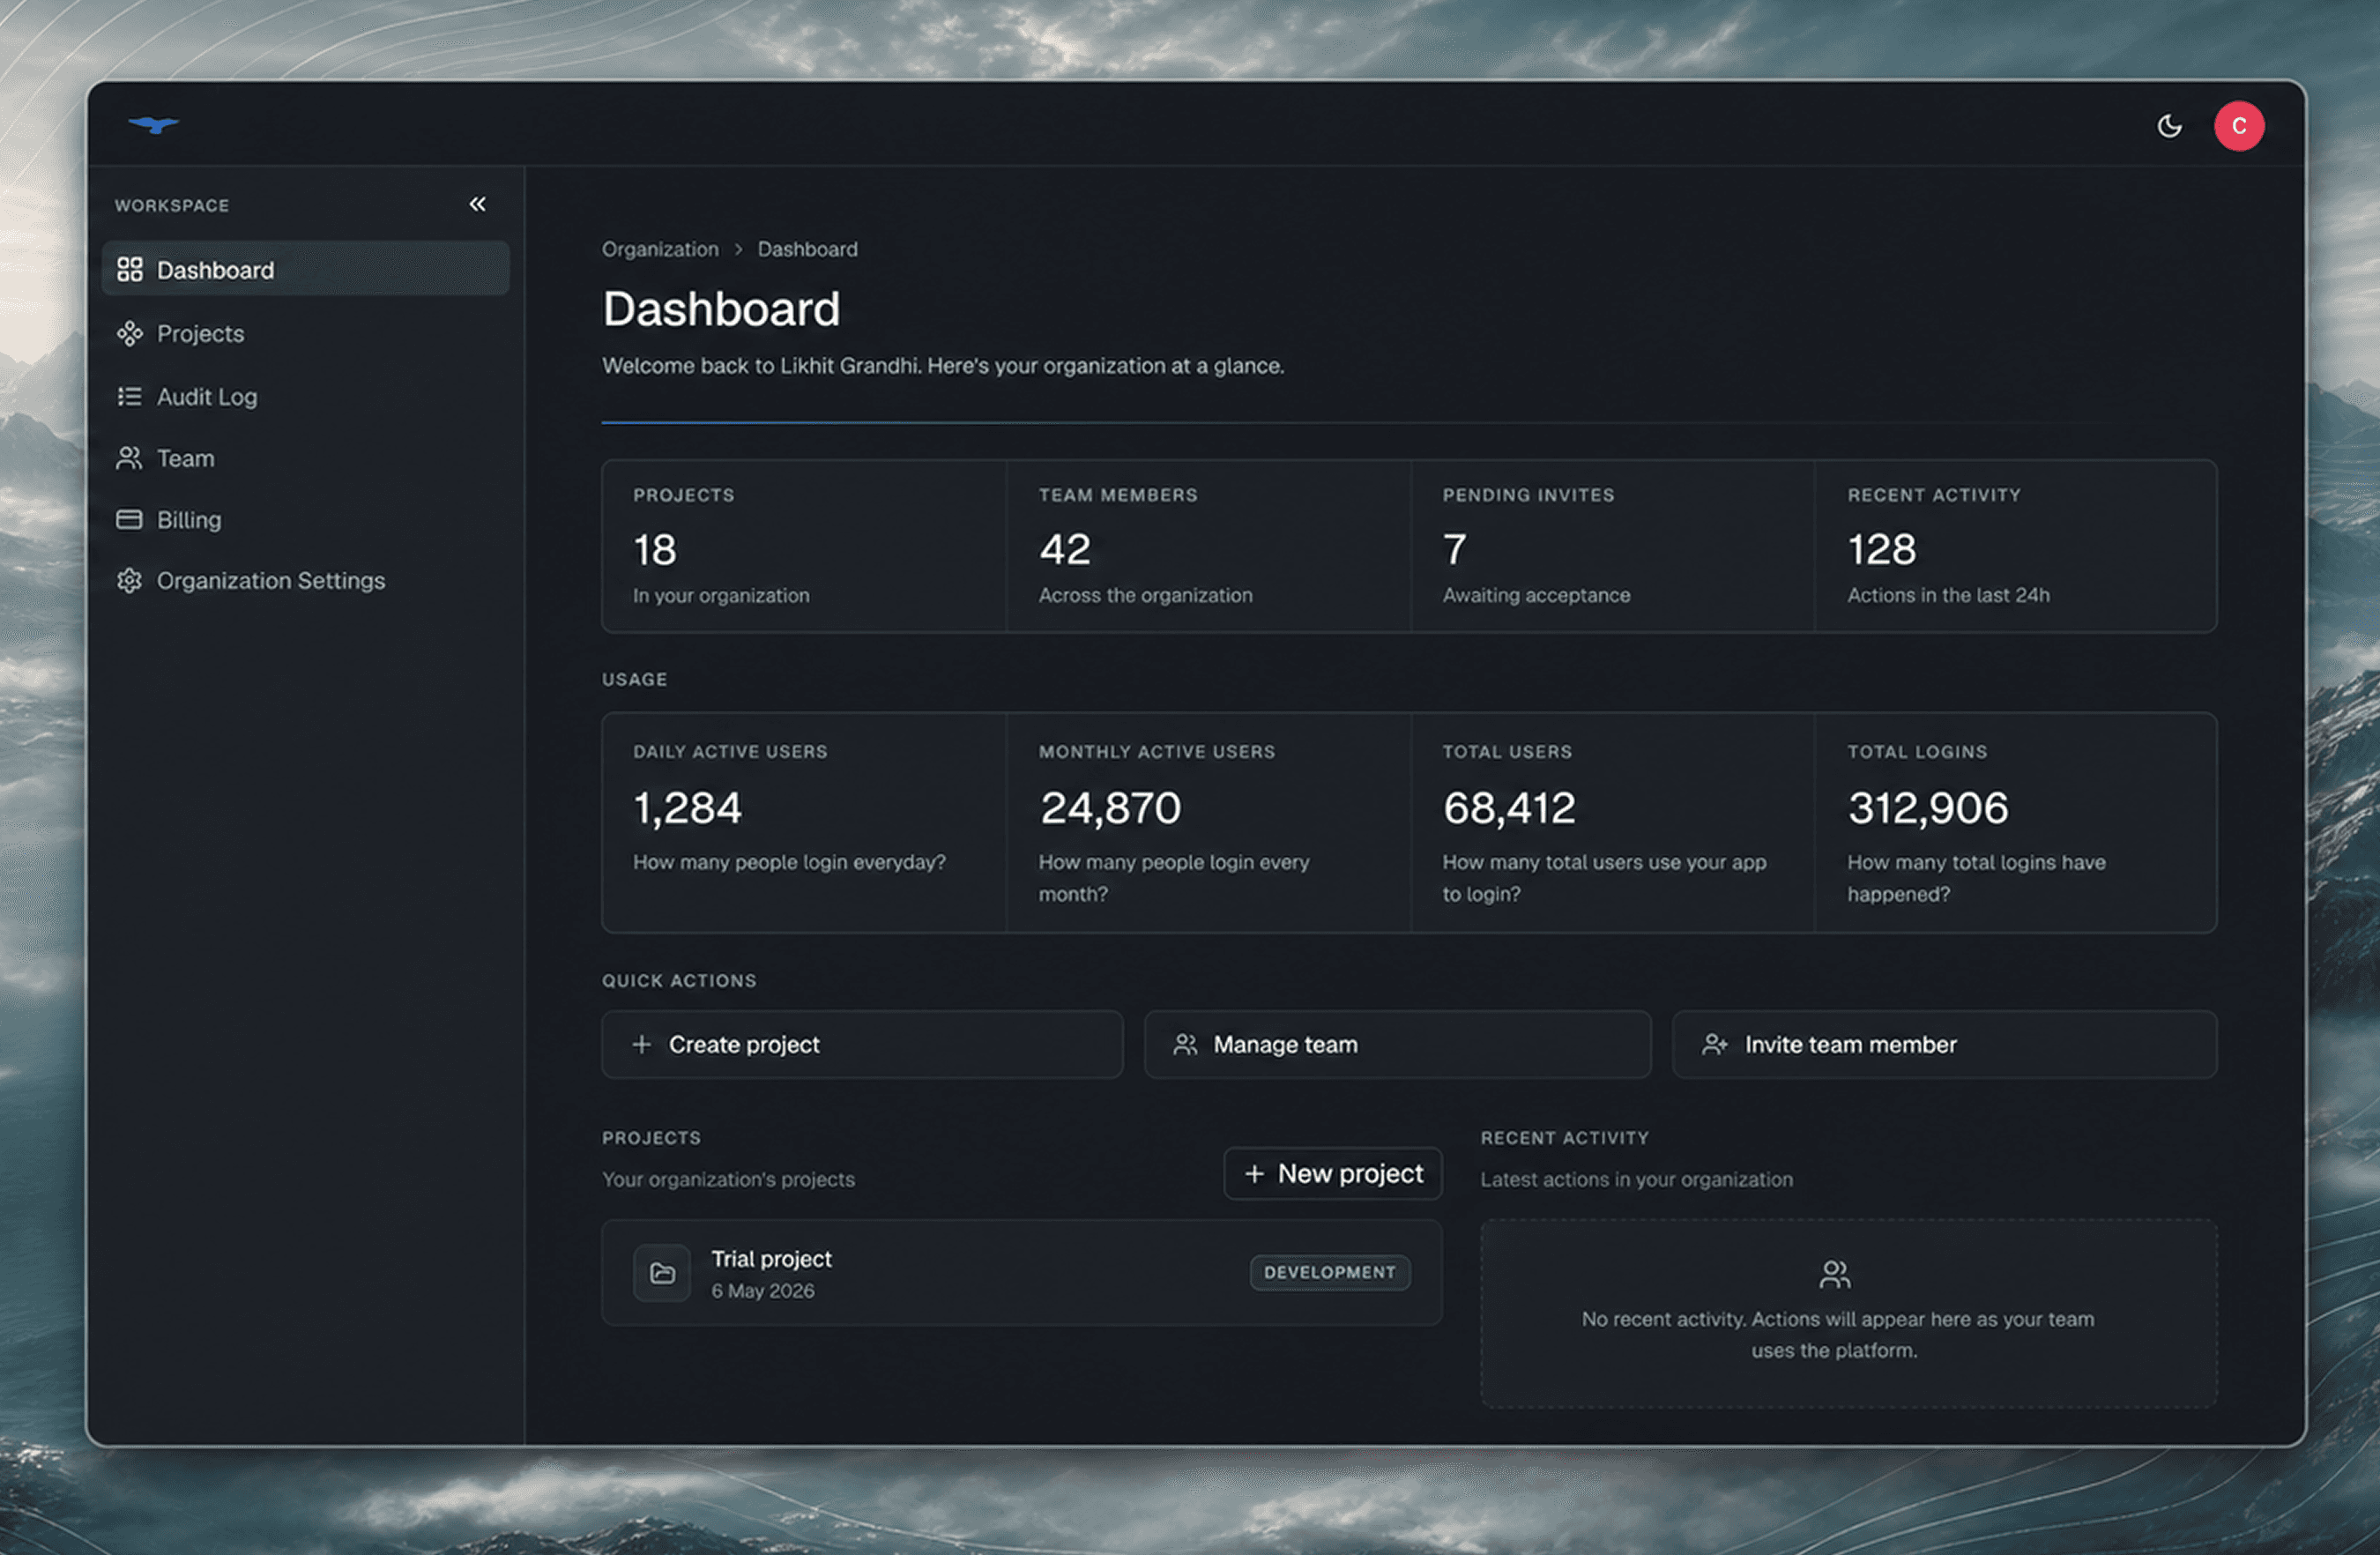Image resolution: width=2380 pixels, height=1555 pixels.
Task: Click the Monthly Active Users value 24,870
Action: [x=1111, y=808]
